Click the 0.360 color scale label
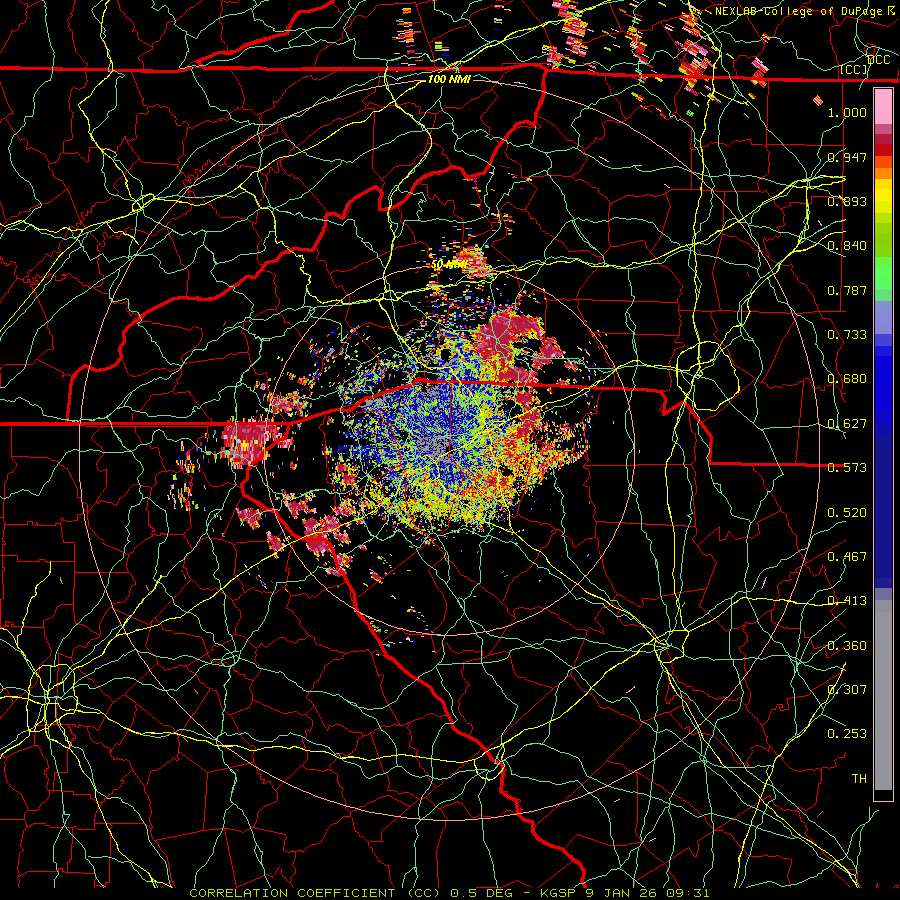Image resolution: width=900 pixels, height=900 pixels. [x=847, y=646]
